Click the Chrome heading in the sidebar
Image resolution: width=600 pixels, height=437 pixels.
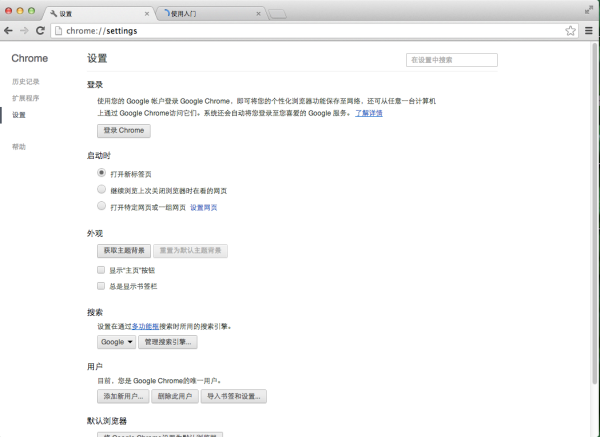pos(30,59)
